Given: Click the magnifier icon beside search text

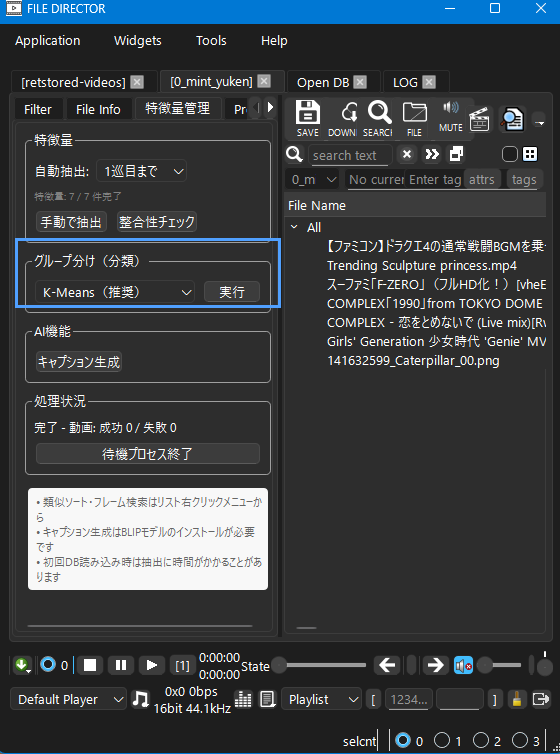Looking at the screenshot, I should pyautogui.click(x=294, y=155).
